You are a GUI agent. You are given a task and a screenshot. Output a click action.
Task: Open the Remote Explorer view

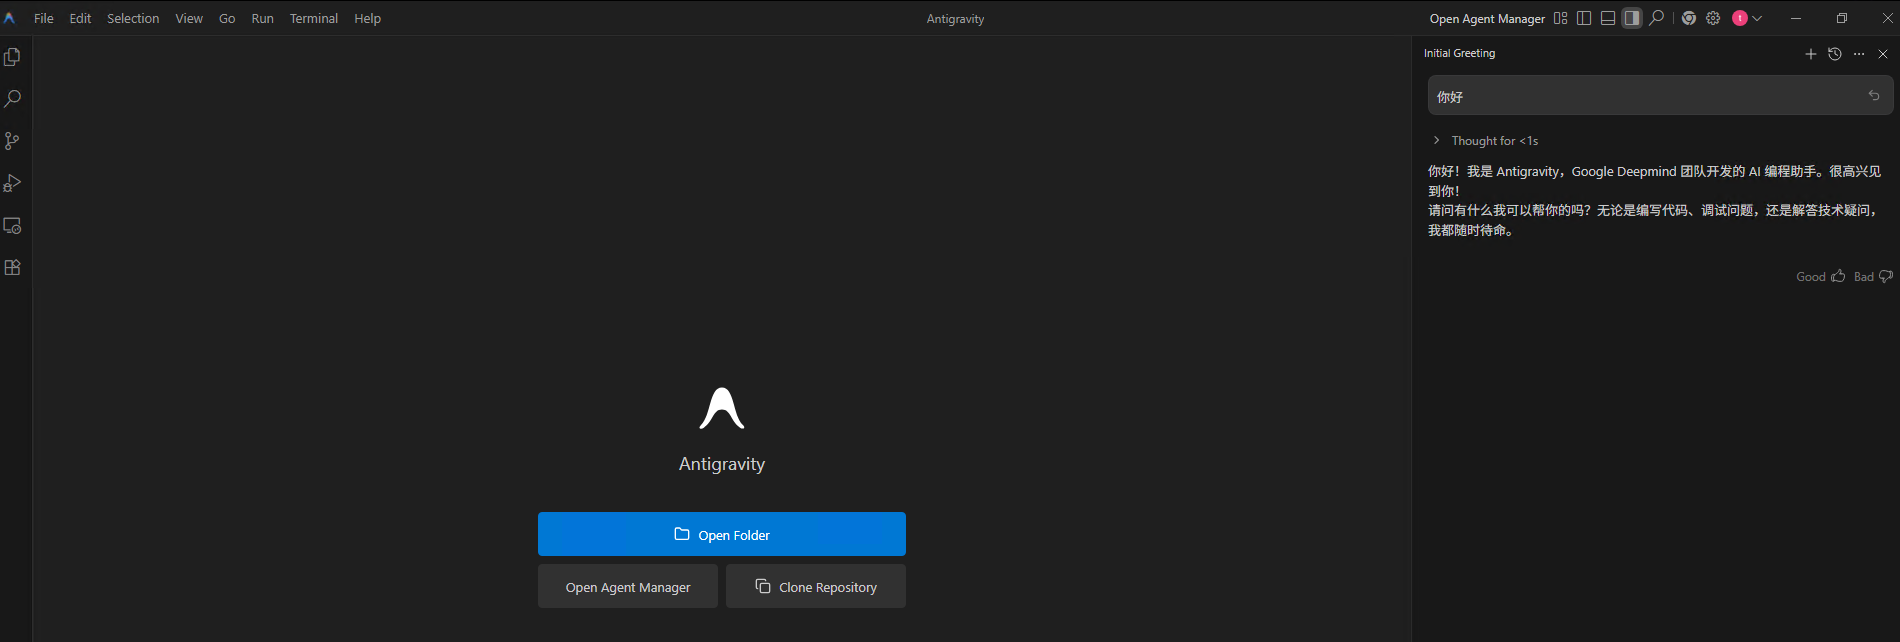pyautogui.click(x=13, y=226)
